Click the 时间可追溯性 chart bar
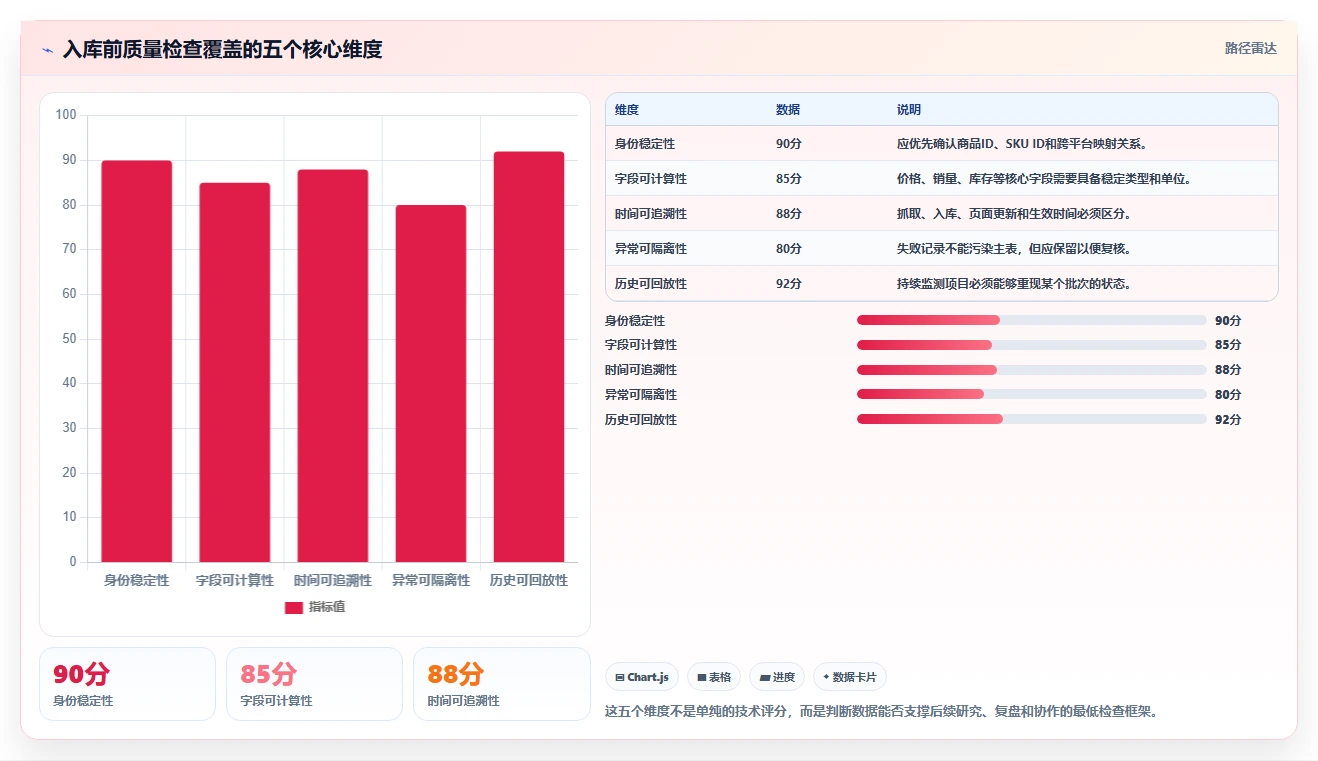The image size is (1318, 761). 333,366
